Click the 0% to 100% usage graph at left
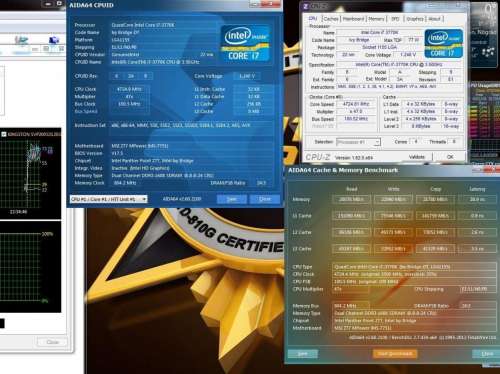The width and height of the screenshot is (500, 374). tap(29, 267)
